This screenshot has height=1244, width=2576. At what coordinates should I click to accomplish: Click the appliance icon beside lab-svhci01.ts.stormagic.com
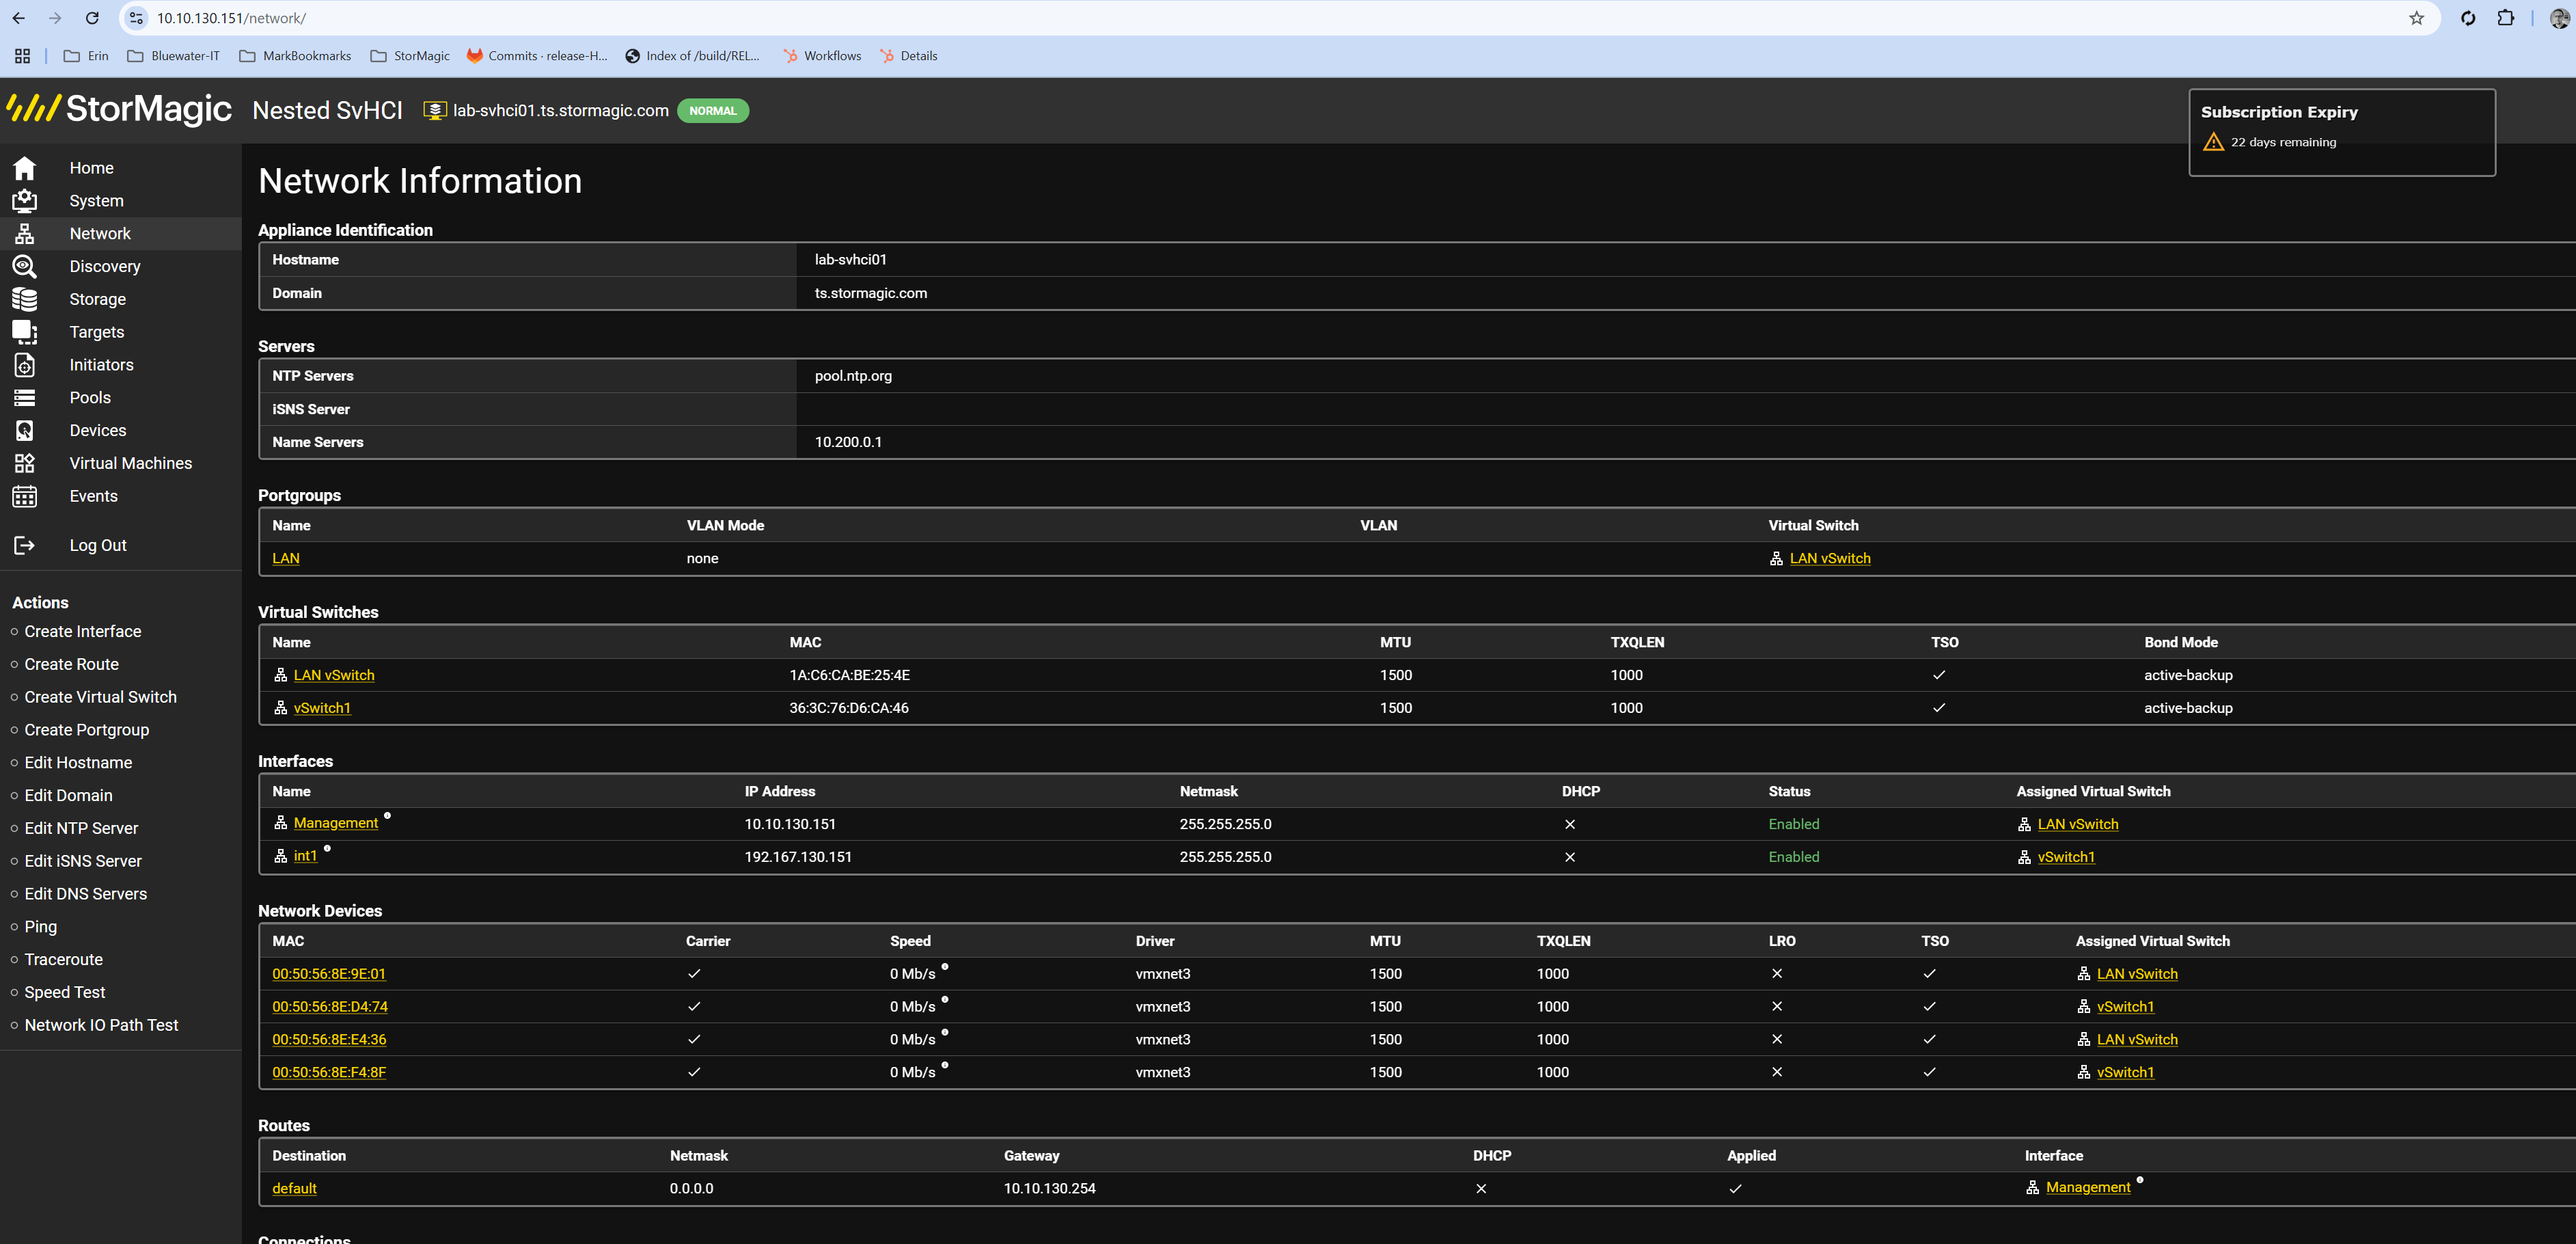[x=434, y=111]
